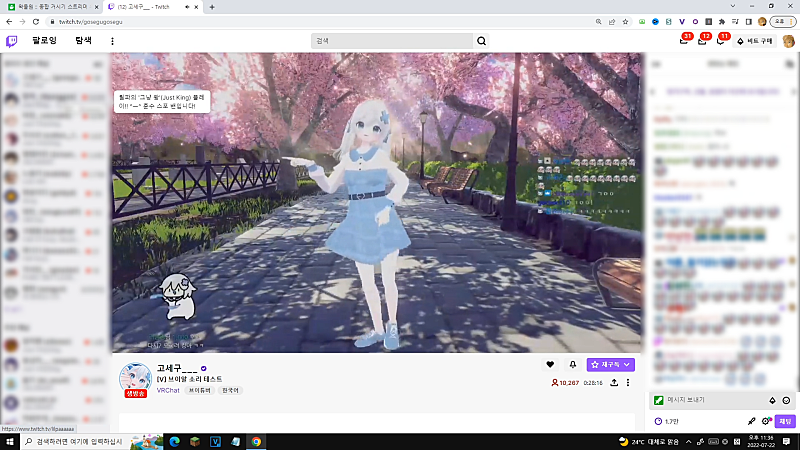
Task: Open whispers icon with badge 11
Action: 720,41
